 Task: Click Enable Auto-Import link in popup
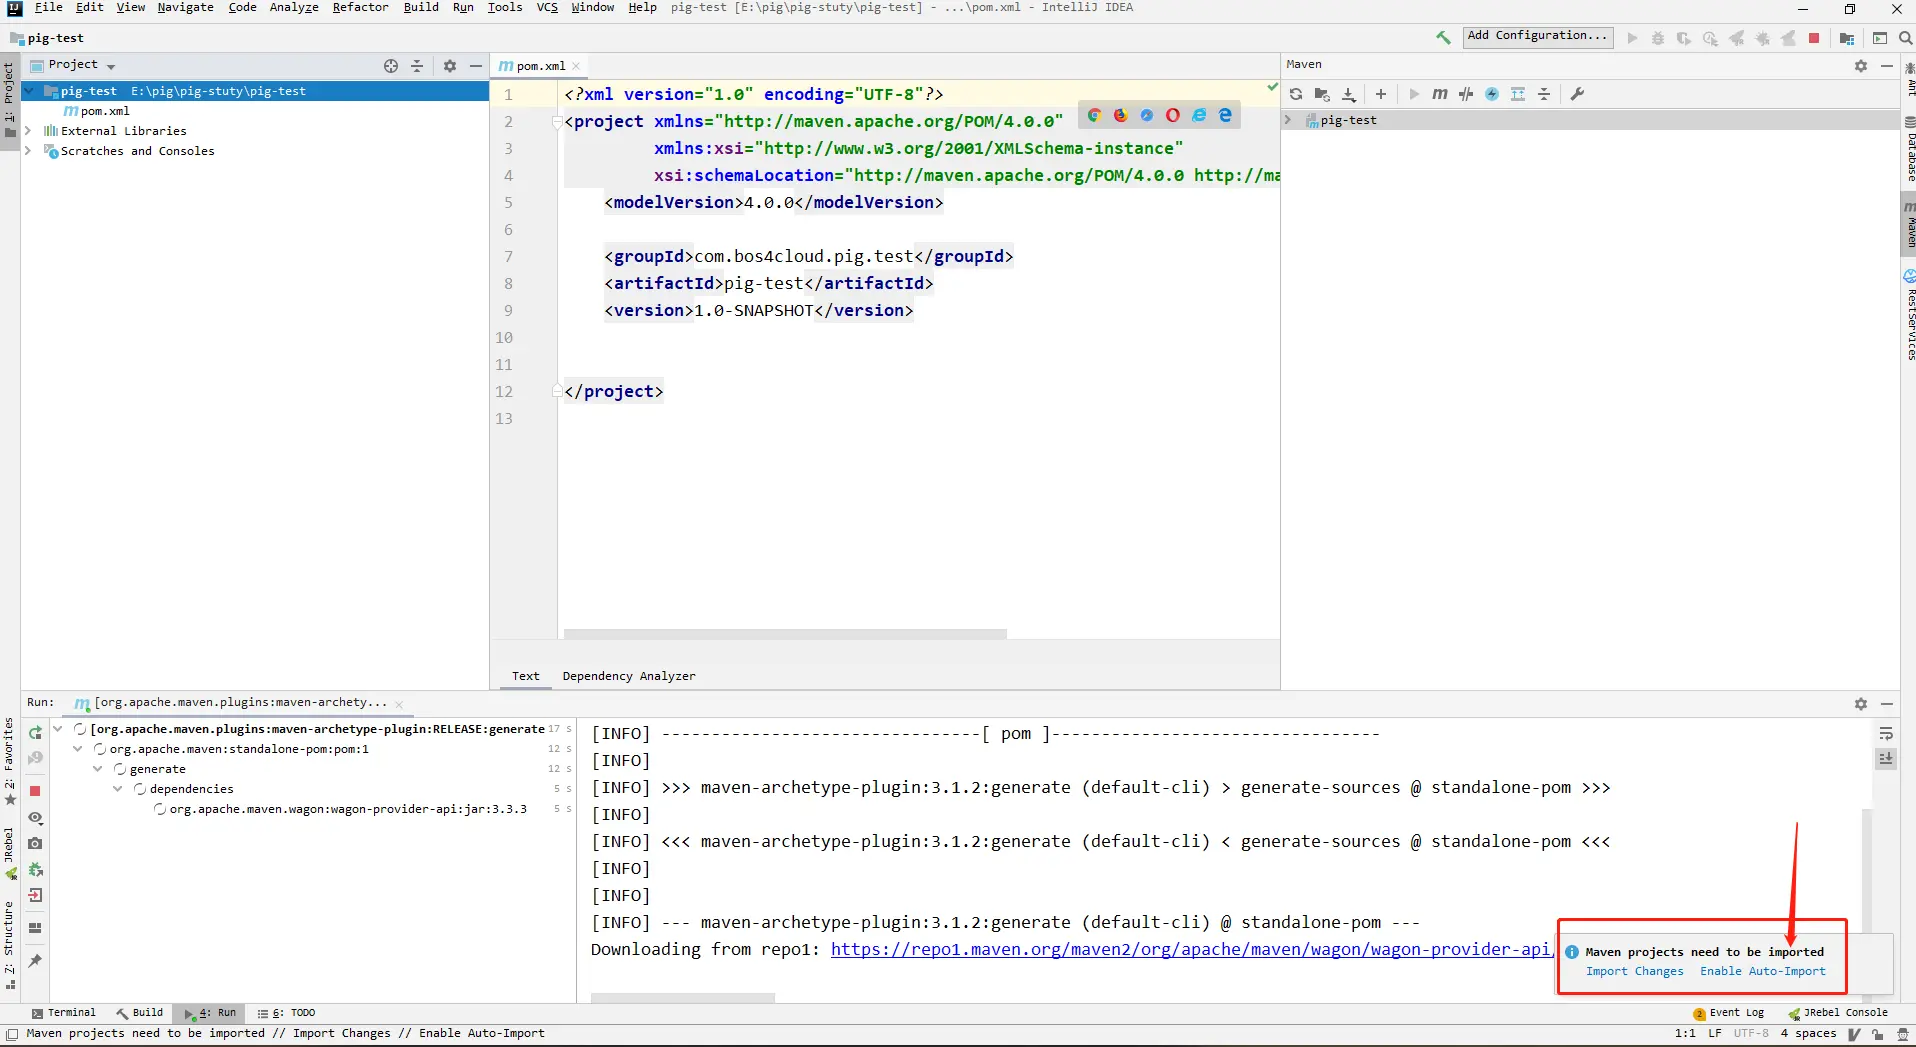[x=1762, y=971]
